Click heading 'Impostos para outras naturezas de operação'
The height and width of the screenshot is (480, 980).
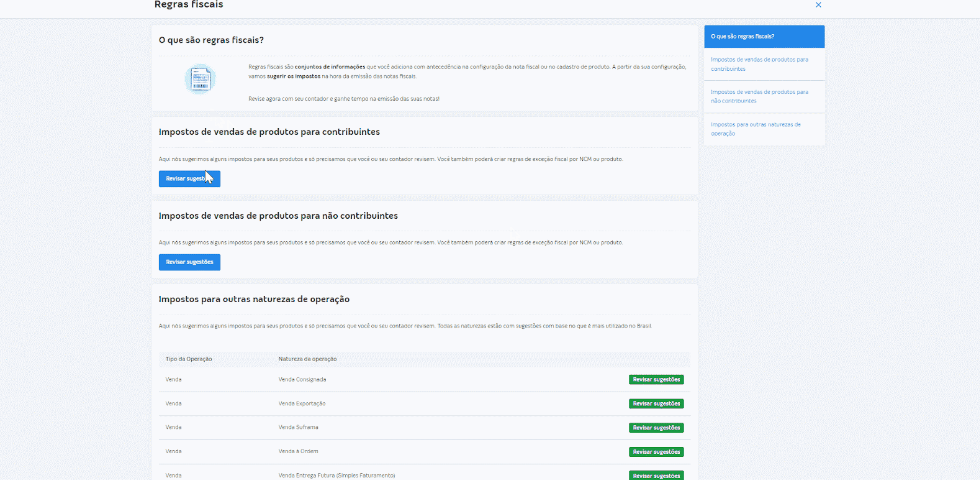coord(254,299)
